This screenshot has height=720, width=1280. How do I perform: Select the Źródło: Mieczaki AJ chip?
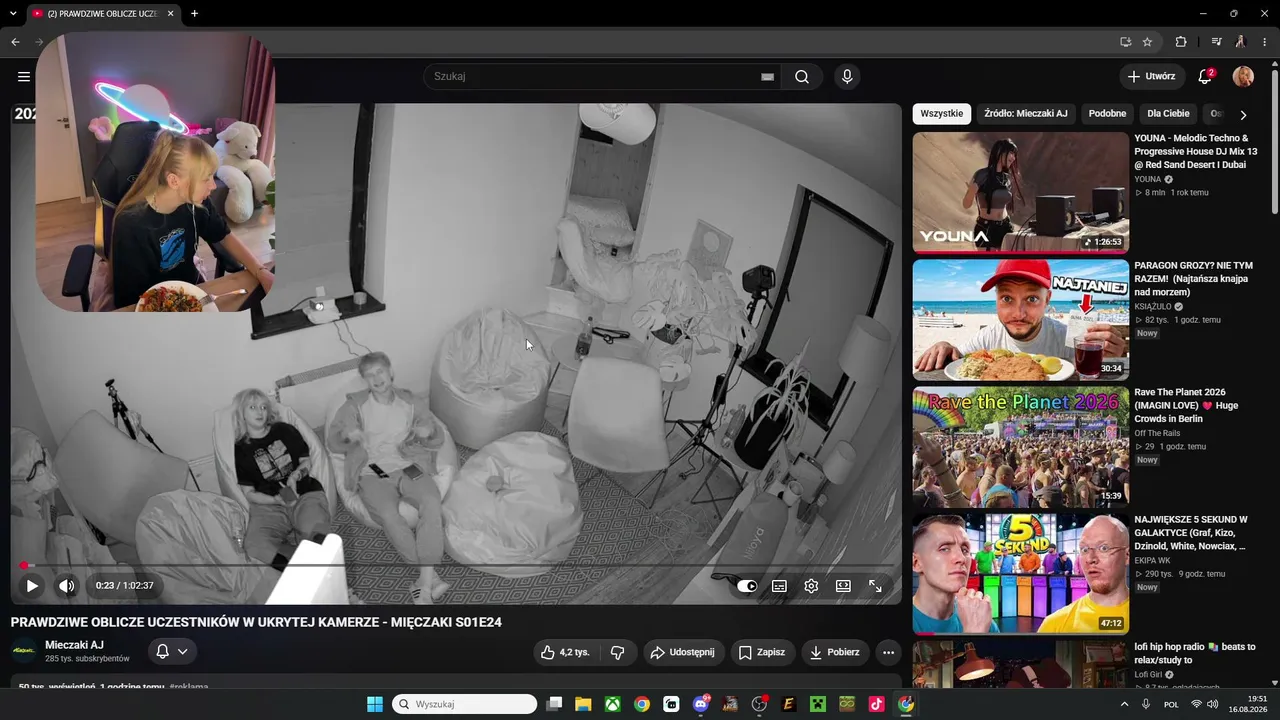pyautogui.click(x=1026, y=114)
